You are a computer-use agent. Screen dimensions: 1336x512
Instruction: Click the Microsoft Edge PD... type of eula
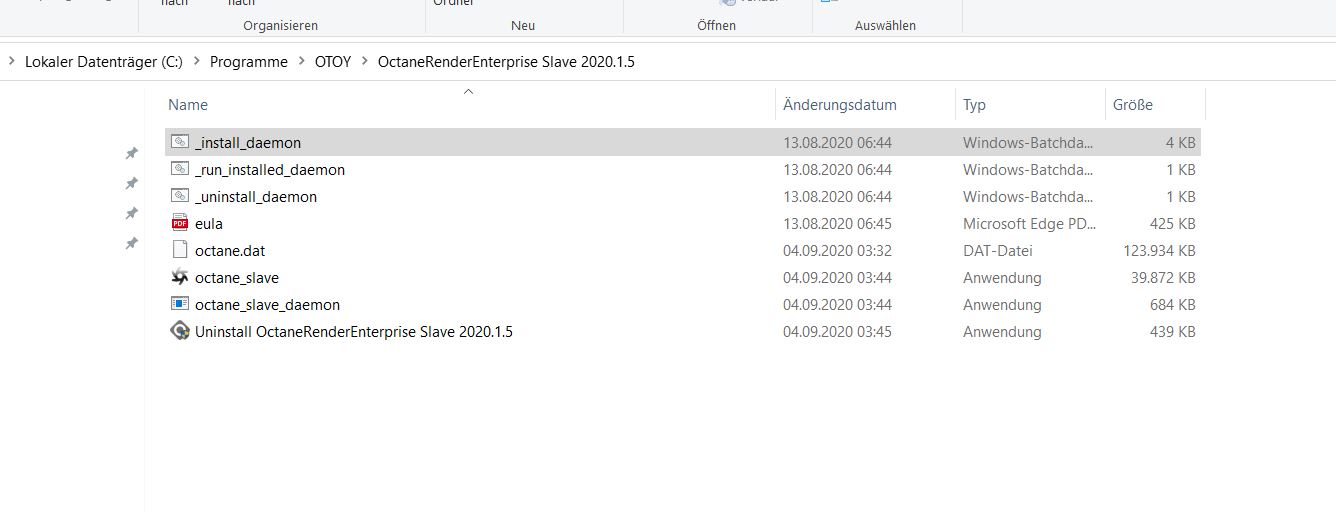[1029, 224]
